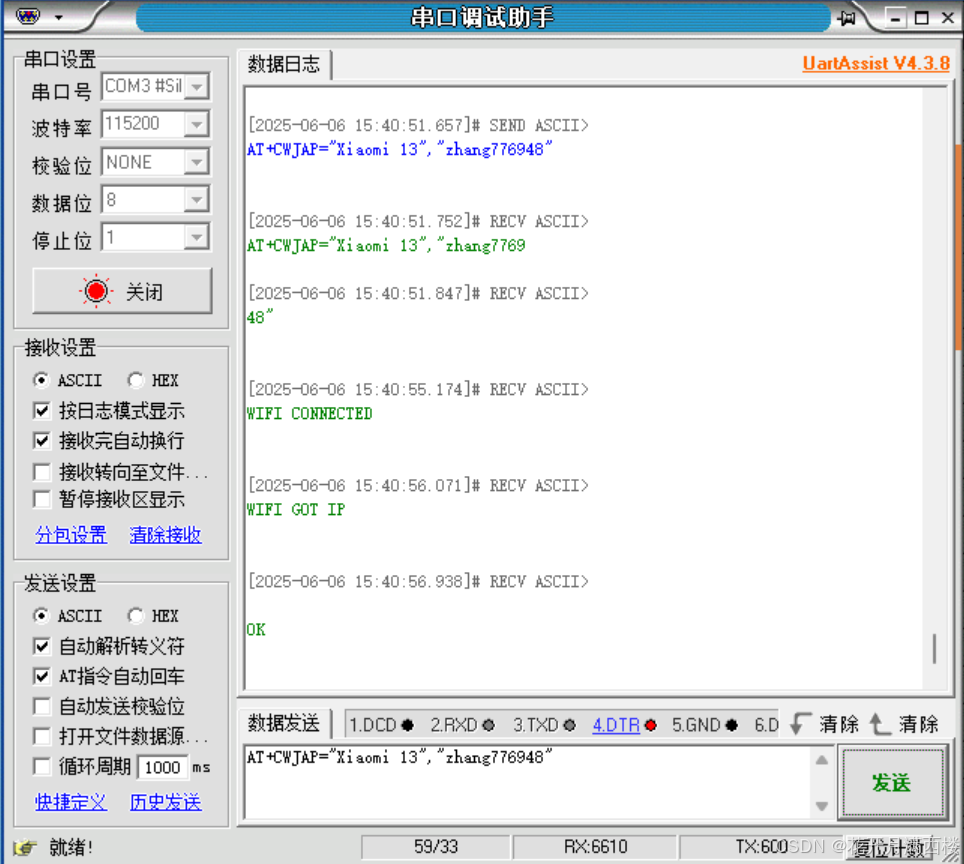Expand the stop bits 1 dropdown
This screenshot has width=964, height=864.
pyautogui.click(x=197, y=237)
